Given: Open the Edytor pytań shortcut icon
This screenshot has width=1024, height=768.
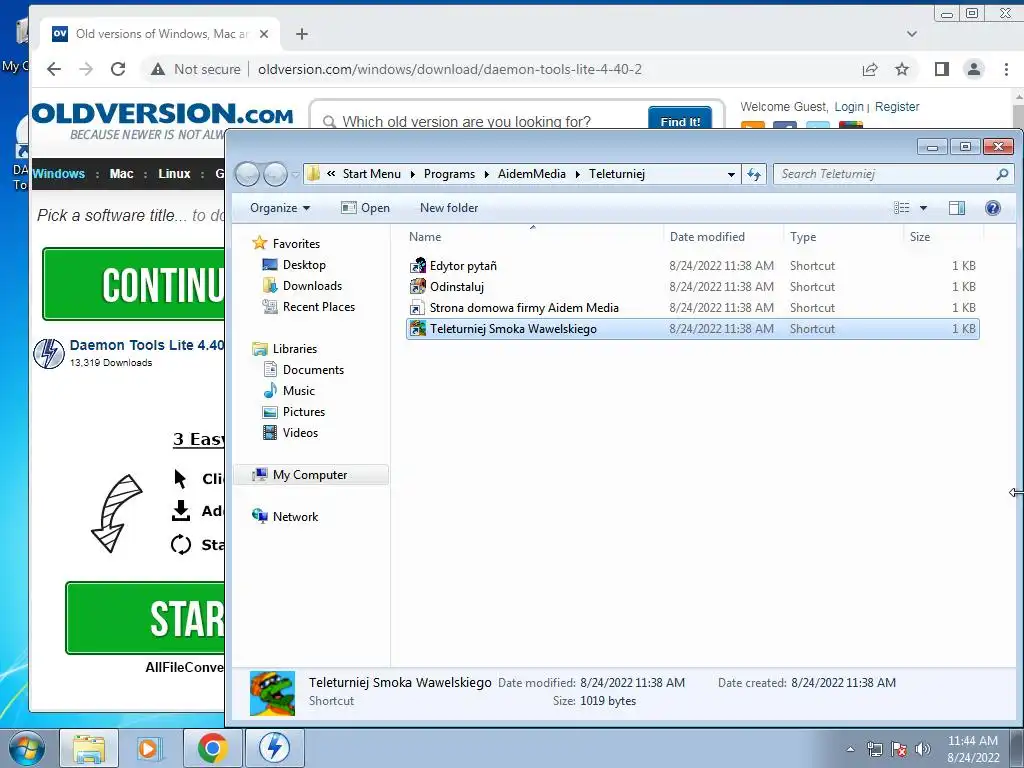Looking at the screenshot, I should (417, 266).
